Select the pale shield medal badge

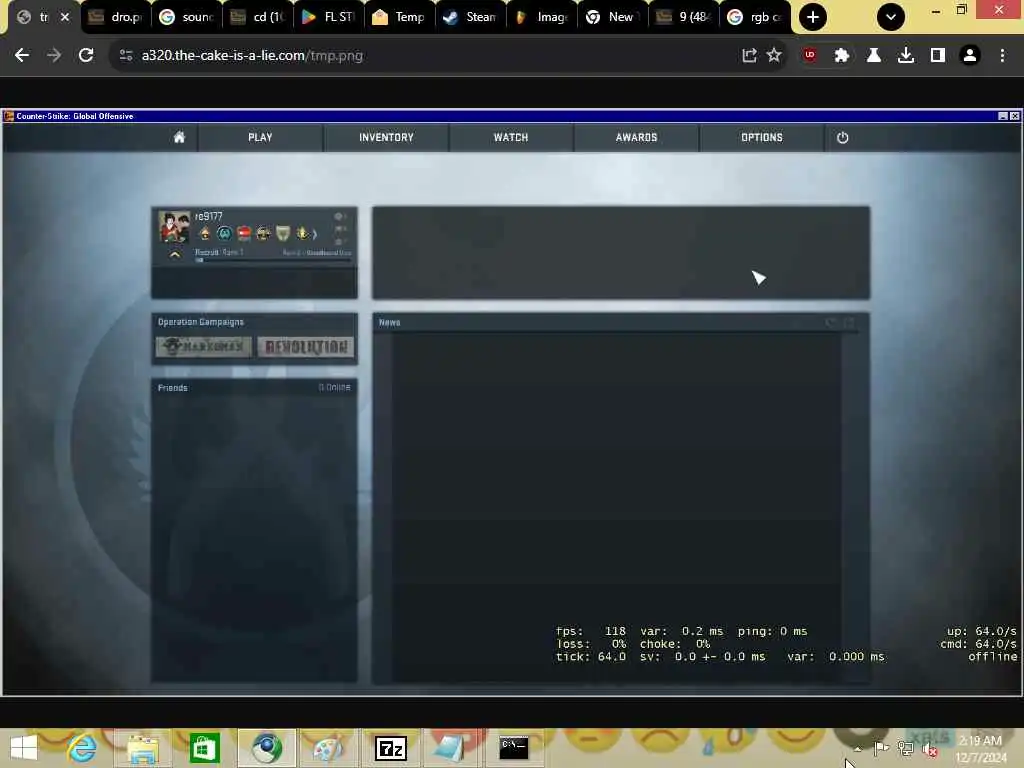tap(283, 233)
